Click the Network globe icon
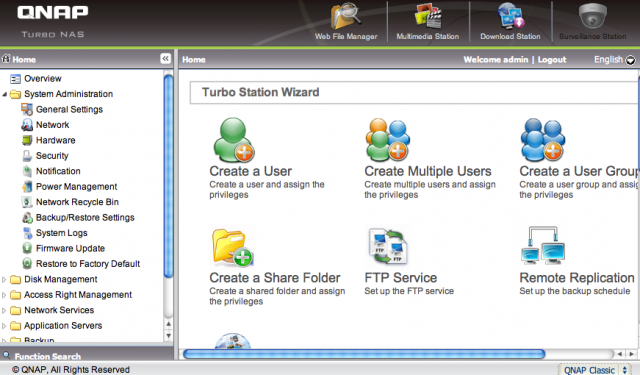640x375 pixels. coord(27,125)
